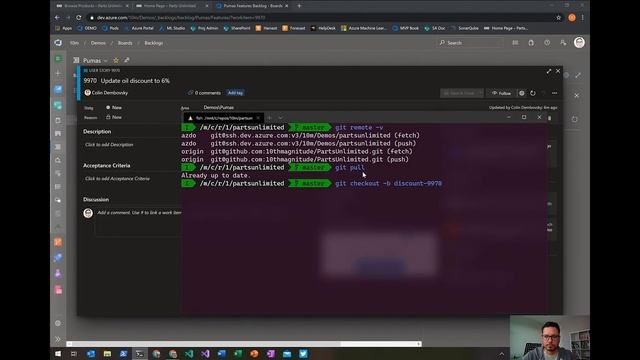The height and width of the screenshot is (360, 640).
Task: Click the work item title 'Update oil discount to 6%'
Action: (x=135, y=81)
